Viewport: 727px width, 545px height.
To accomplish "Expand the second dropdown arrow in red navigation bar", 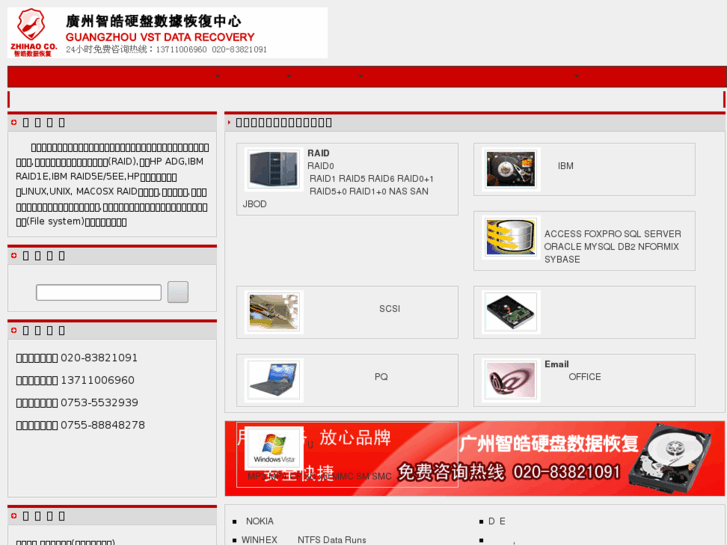I will click(x=289, y=76).
